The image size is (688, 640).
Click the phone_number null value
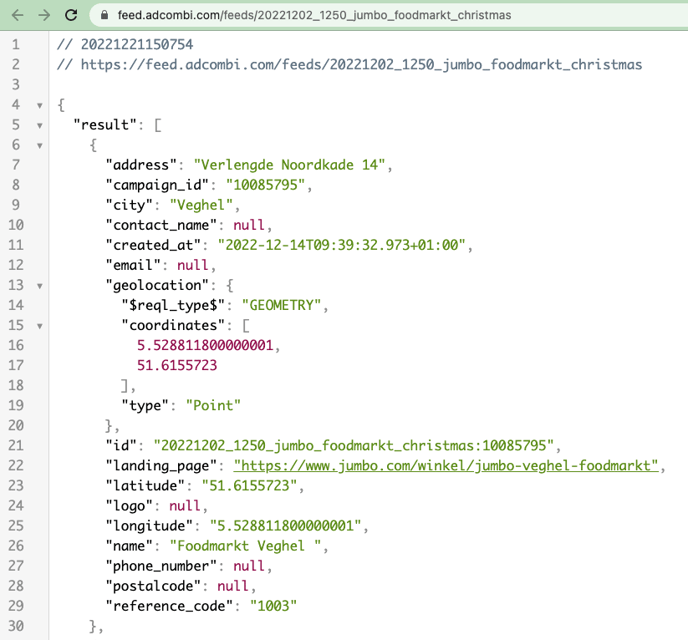249,565
